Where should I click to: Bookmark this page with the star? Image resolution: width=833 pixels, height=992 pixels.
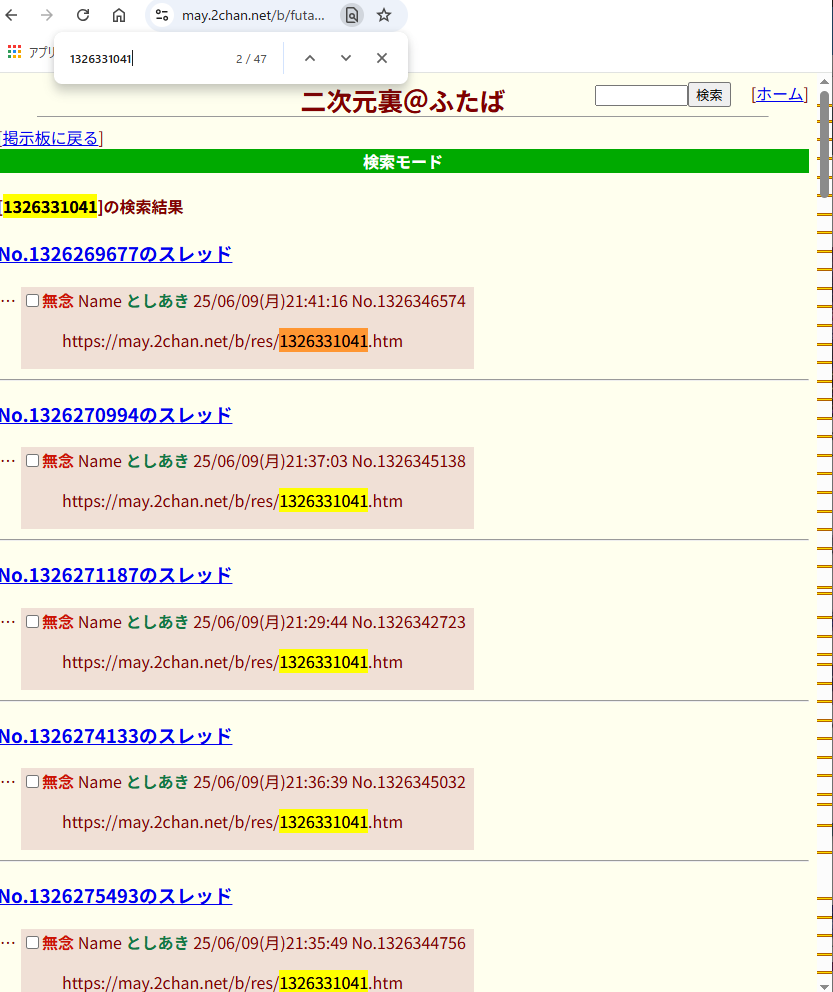(384, 15)
